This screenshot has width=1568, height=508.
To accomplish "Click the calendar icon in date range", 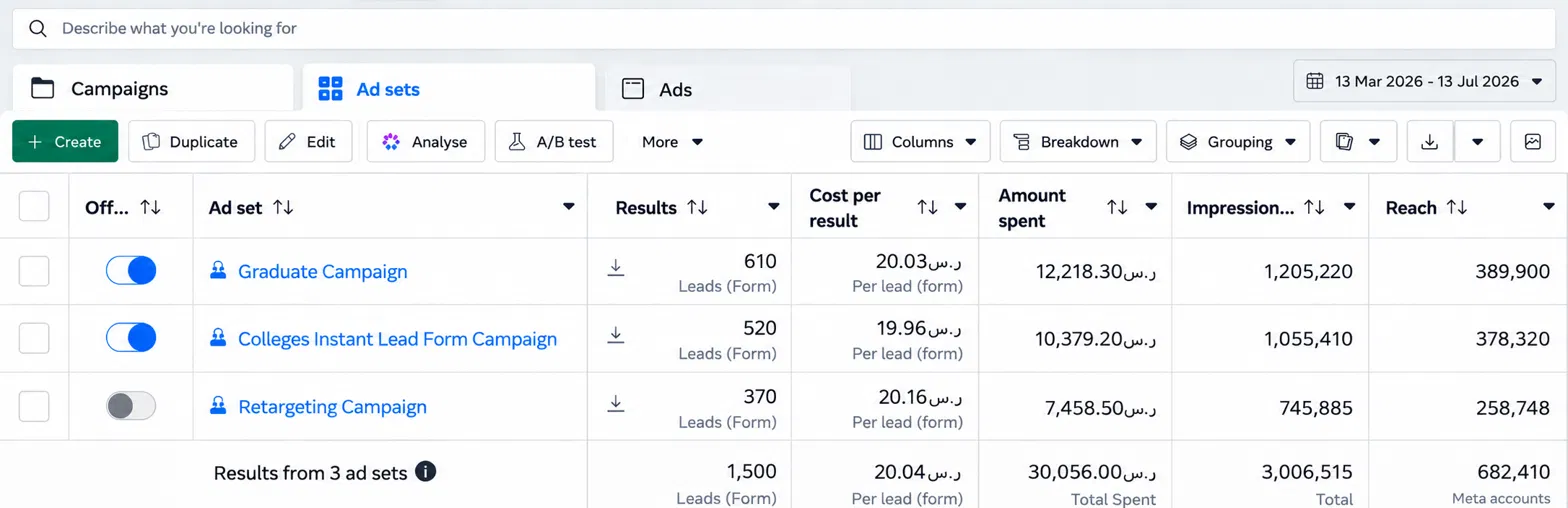I will (1316, 81).
